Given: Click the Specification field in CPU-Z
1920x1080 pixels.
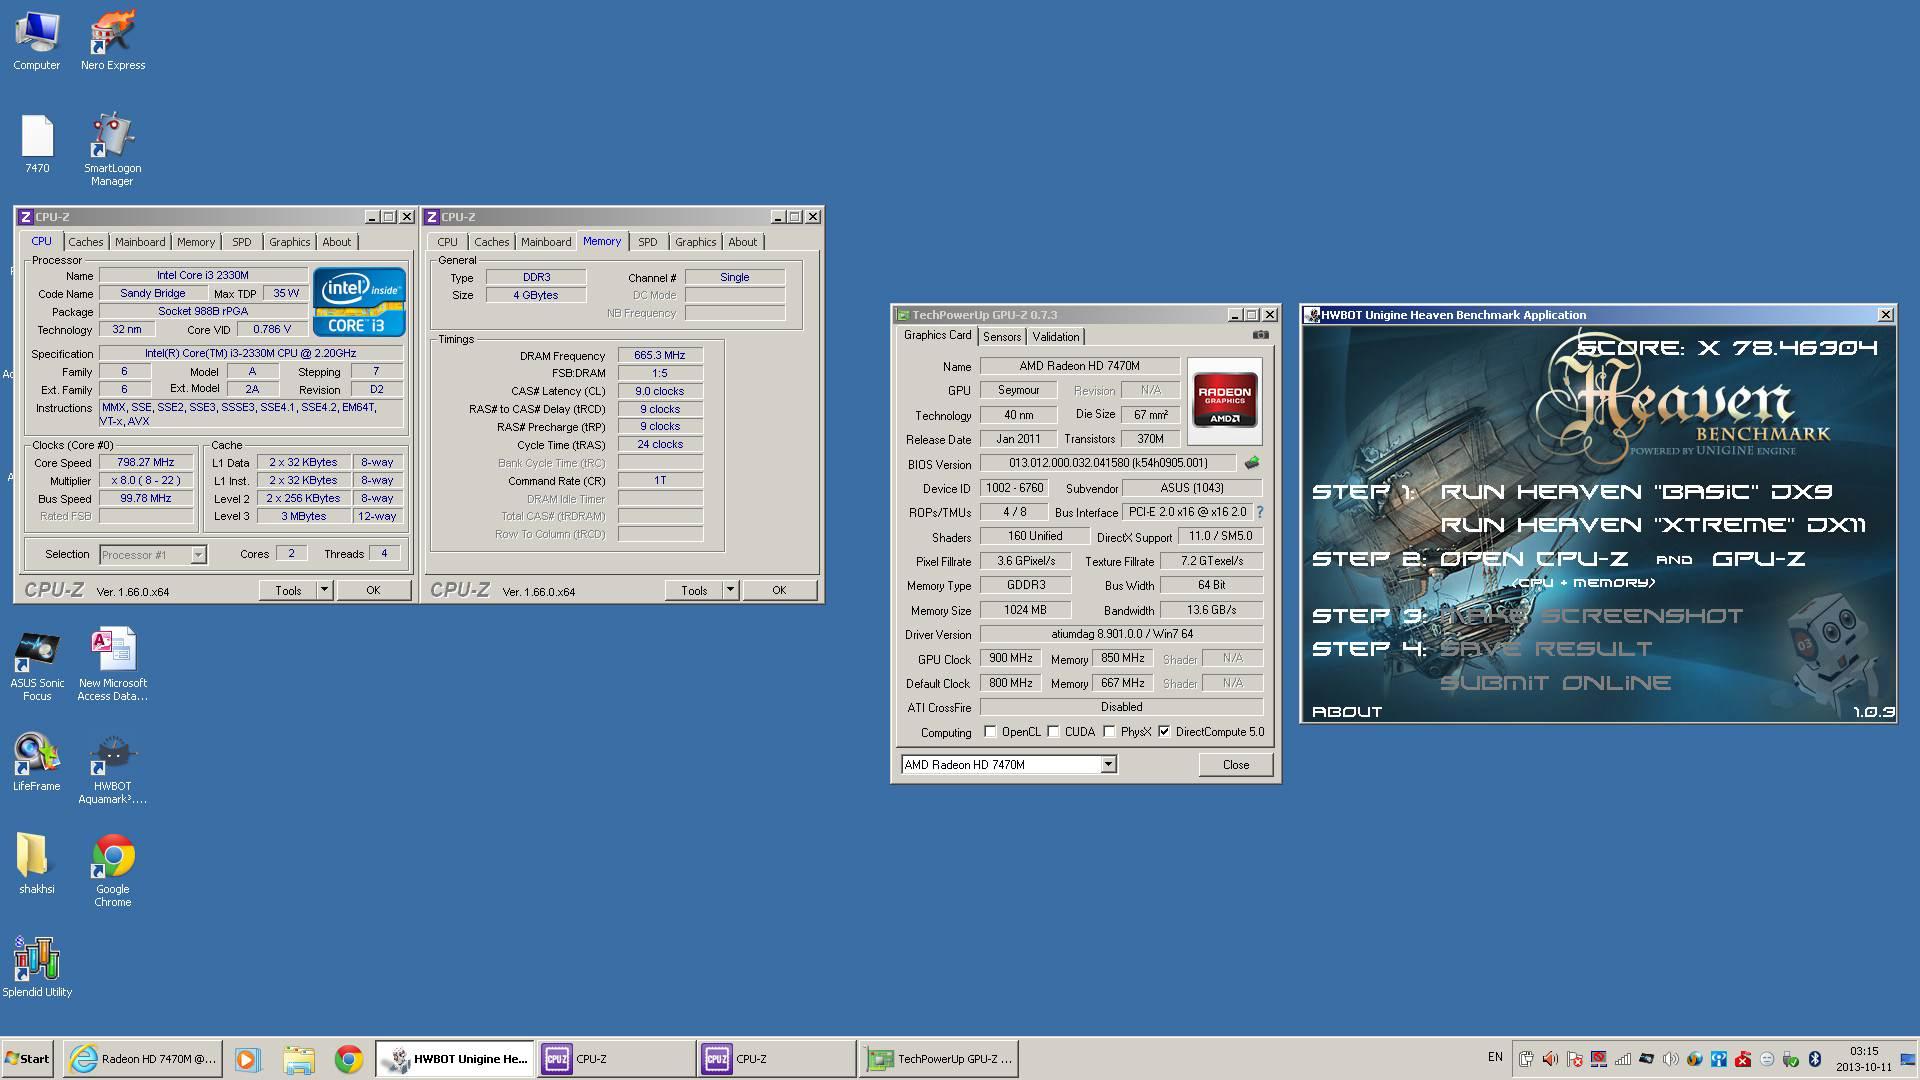Looking at the screenshot, I should (250, 354).
